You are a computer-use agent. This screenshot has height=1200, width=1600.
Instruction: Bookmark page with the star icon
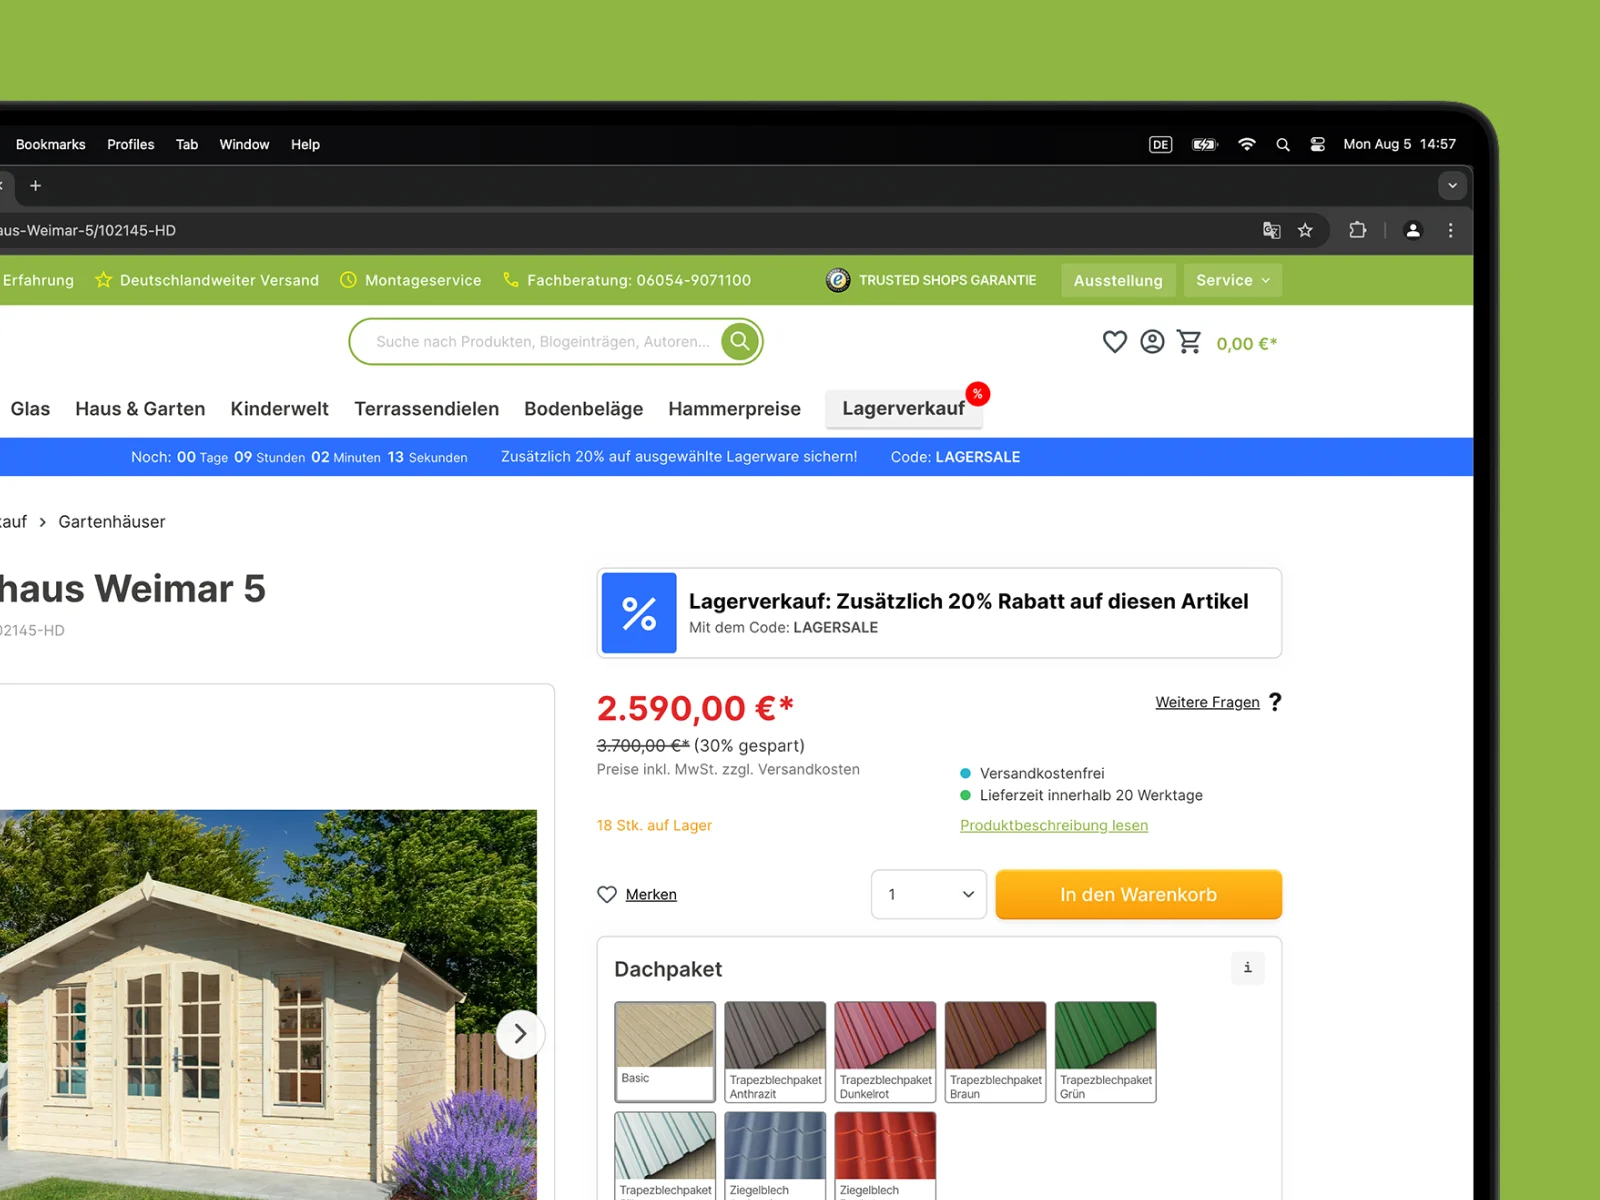[1305, 230]
